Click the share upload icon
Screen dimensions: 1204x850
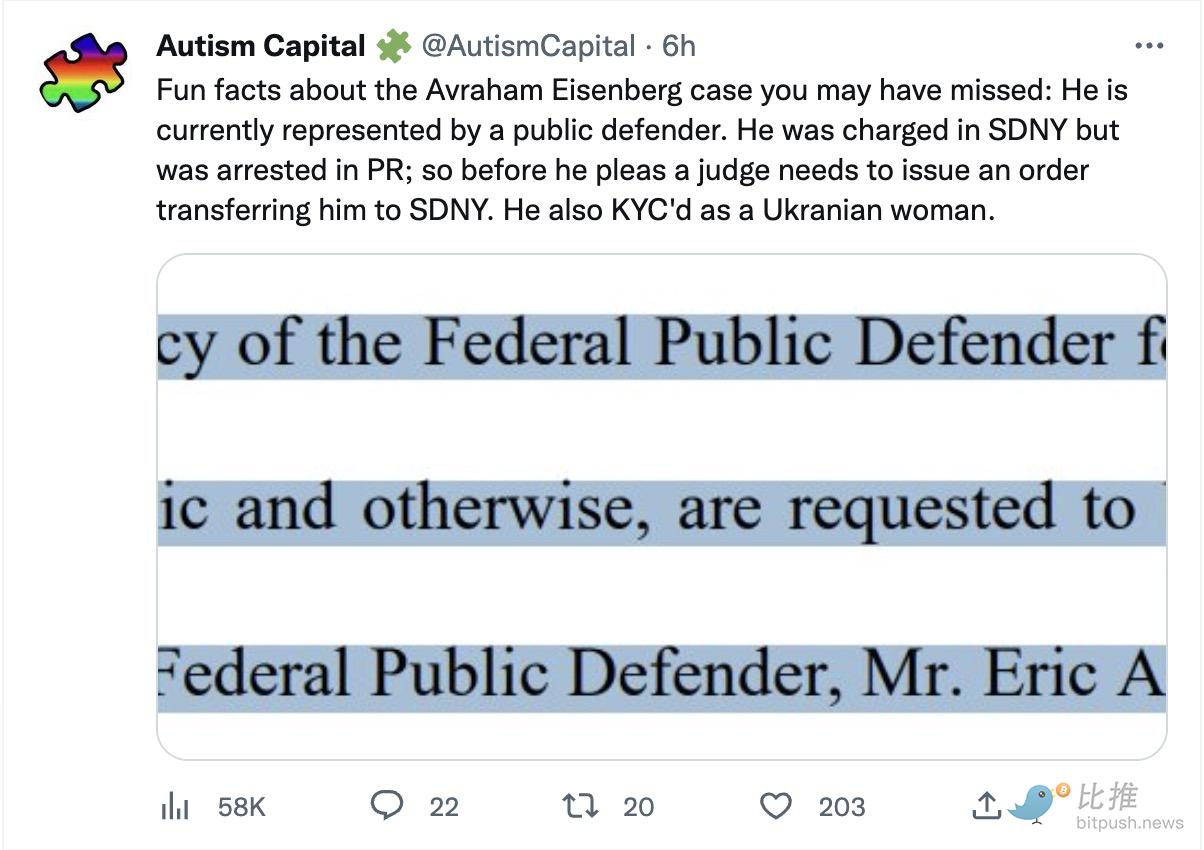(x=986, y=805)
